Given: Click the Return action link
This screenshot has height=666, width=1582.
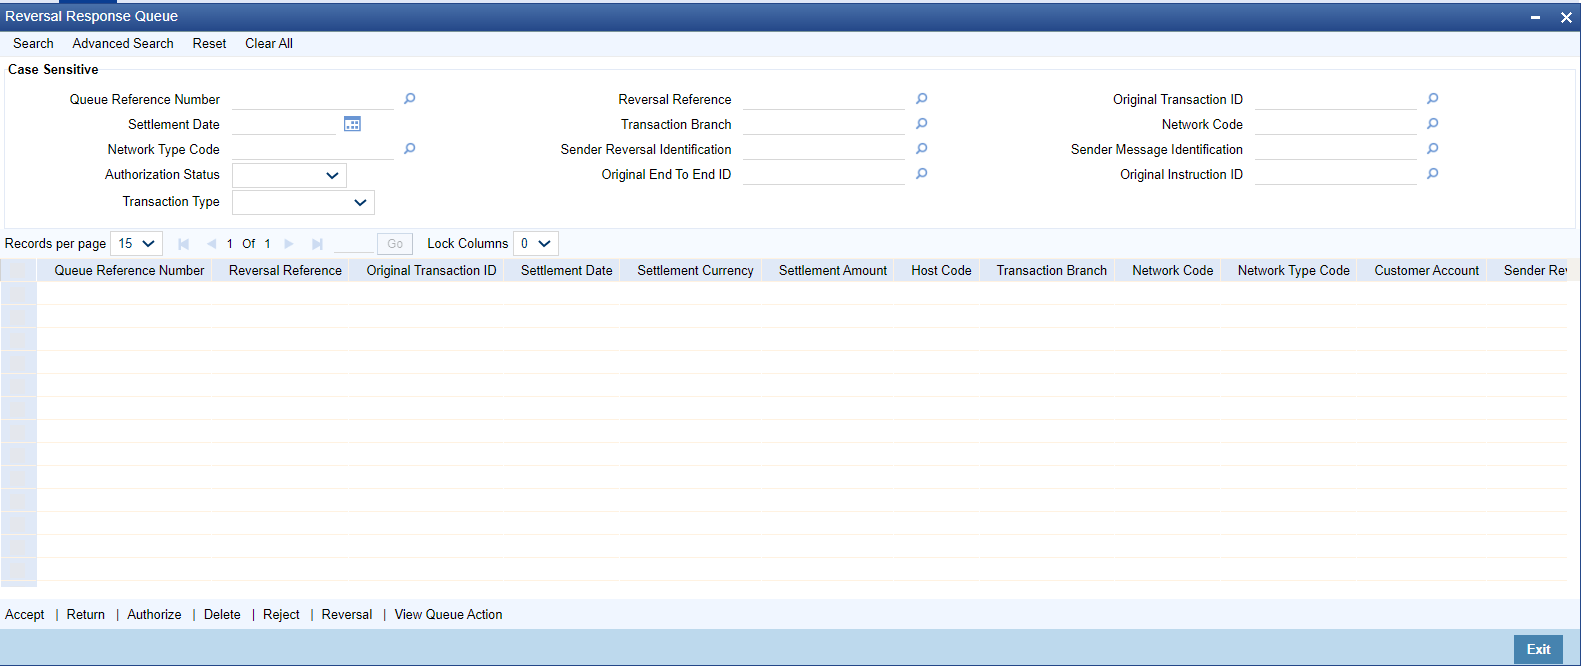Looking at the screenshot, I should pyautogui.click(x=86, y=615).
